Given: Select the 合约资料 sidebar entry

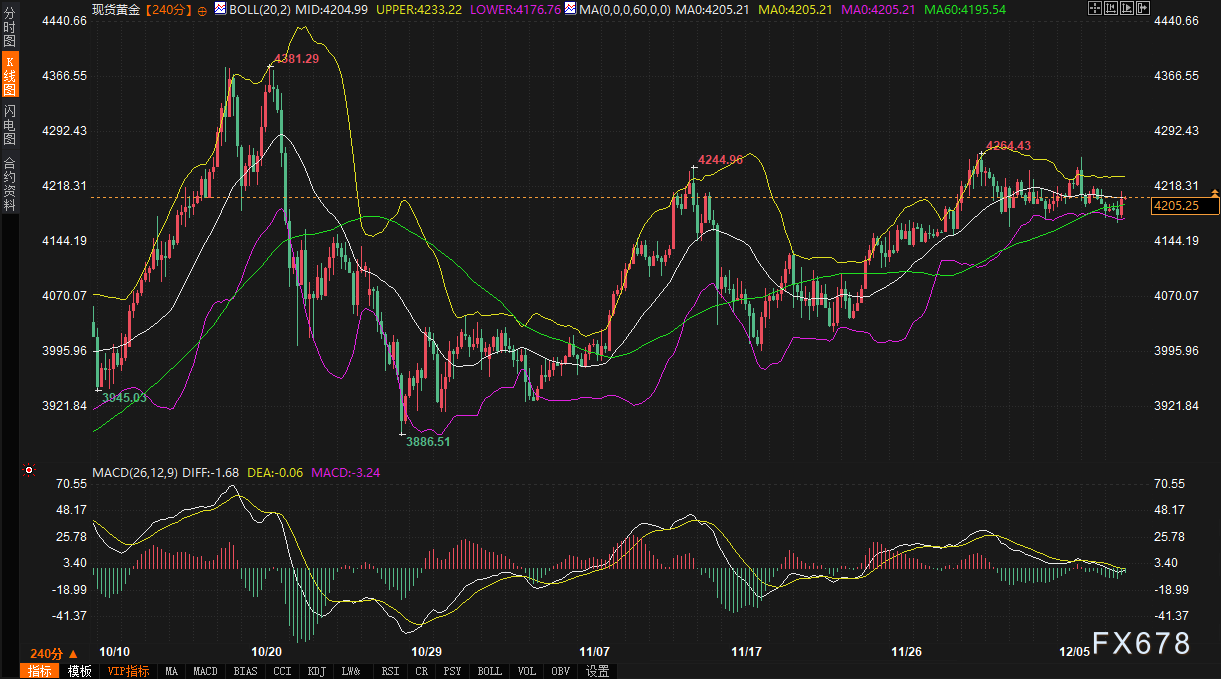Looking at the screenshot, I should [9, 184].
